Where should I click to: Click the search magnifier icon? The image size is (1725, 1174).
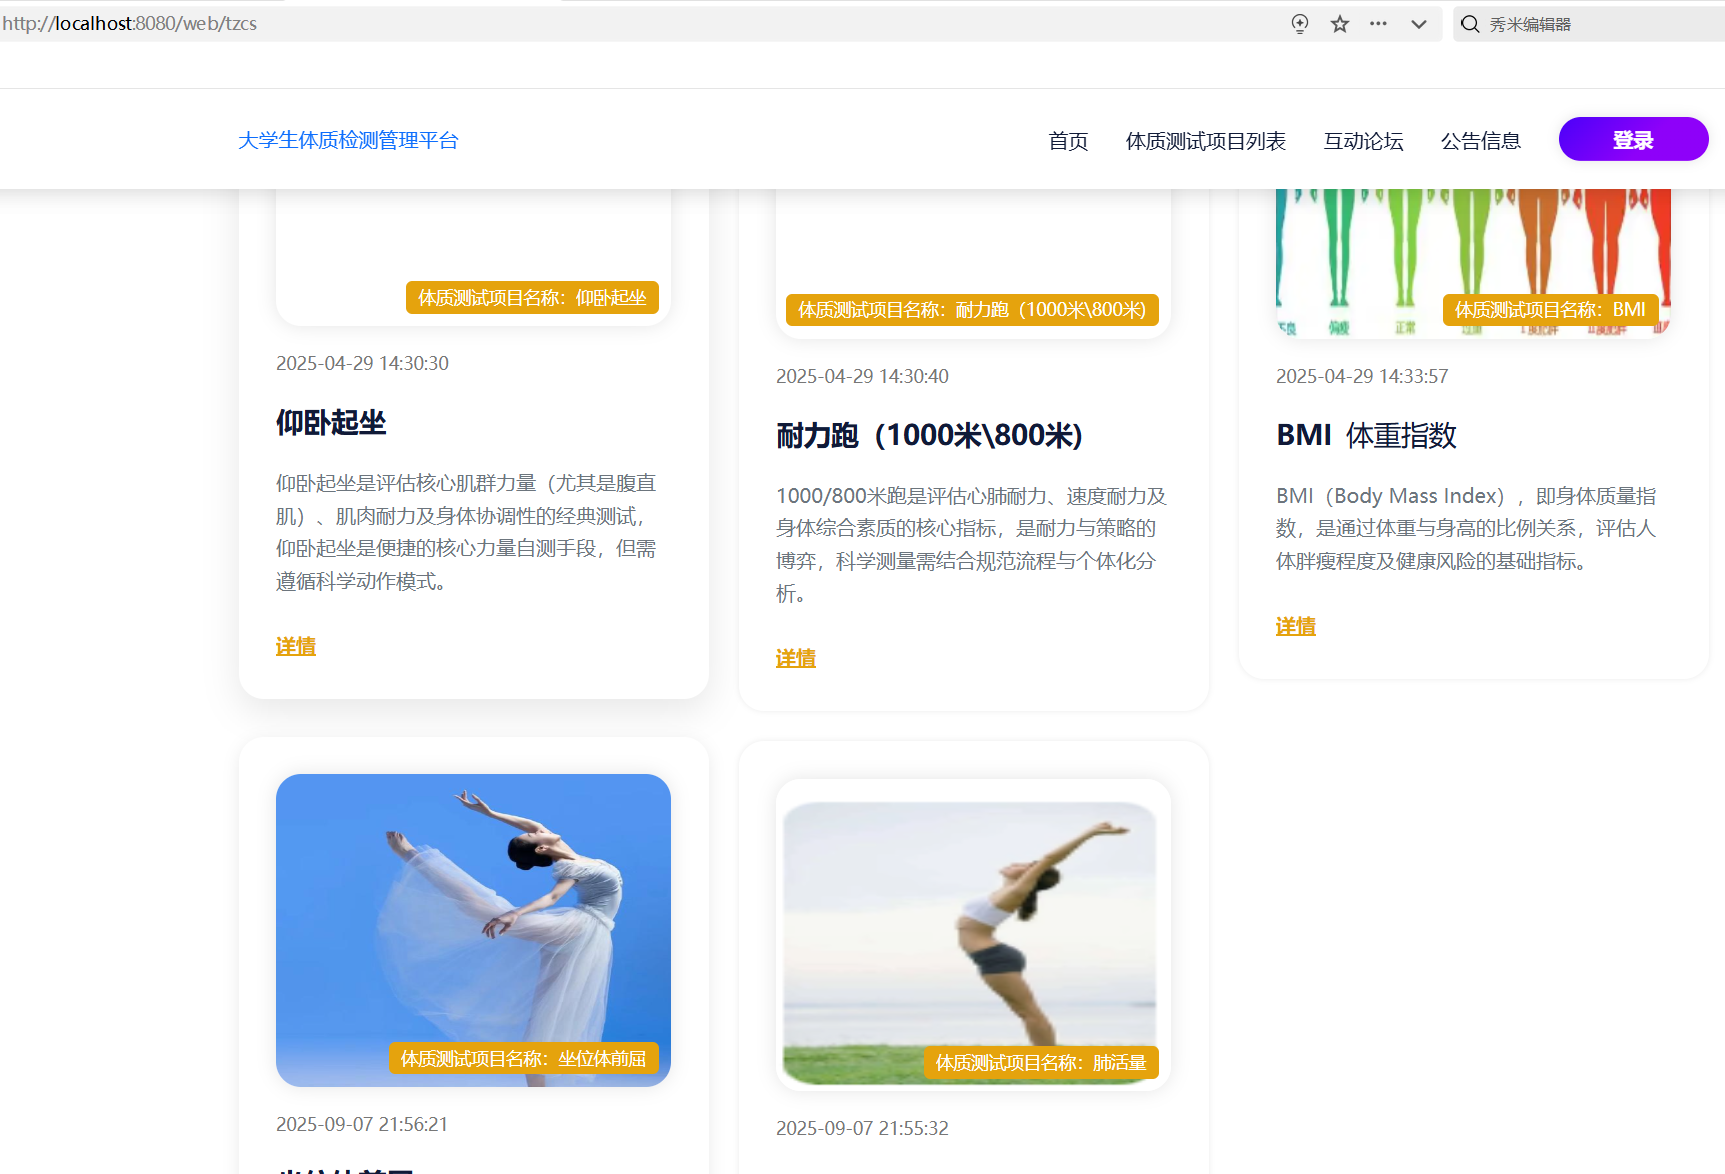(x=1469, y=24)
